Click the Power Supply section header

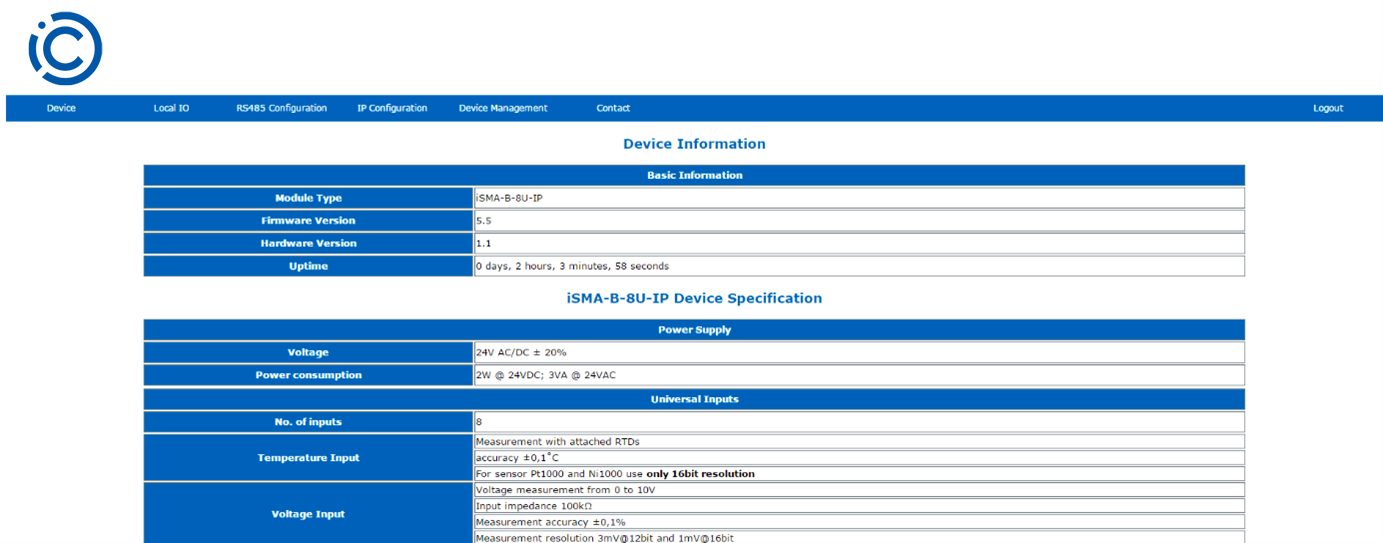(x=694, y=330)
